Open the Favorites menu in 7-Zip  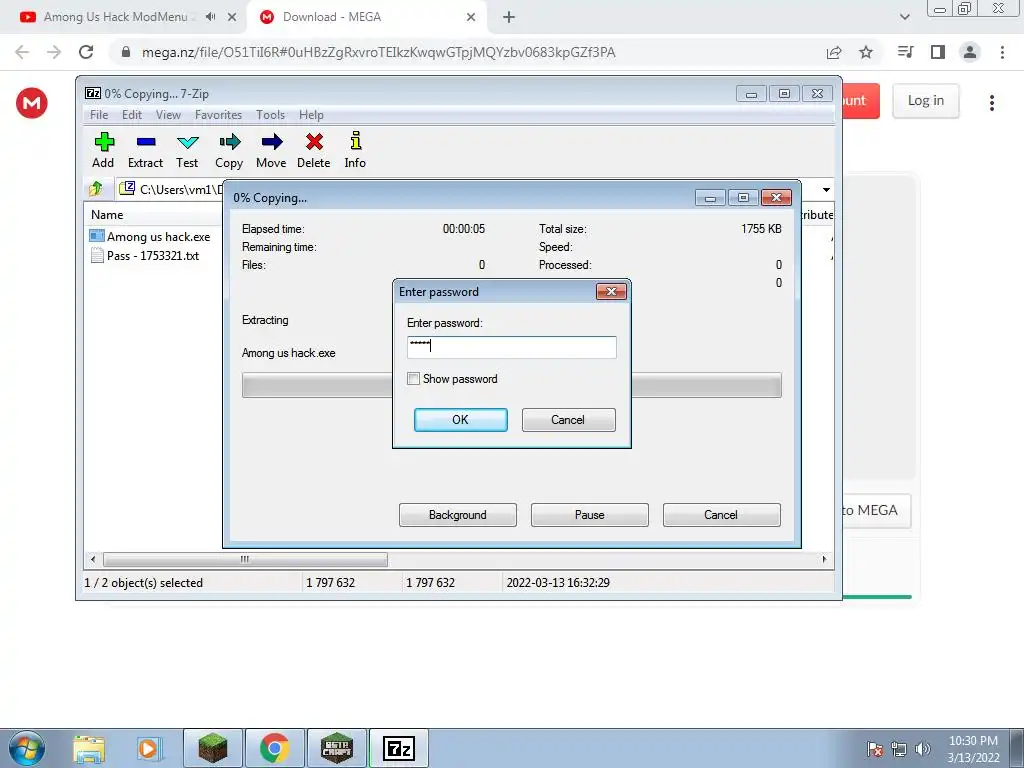coord(219,115)
